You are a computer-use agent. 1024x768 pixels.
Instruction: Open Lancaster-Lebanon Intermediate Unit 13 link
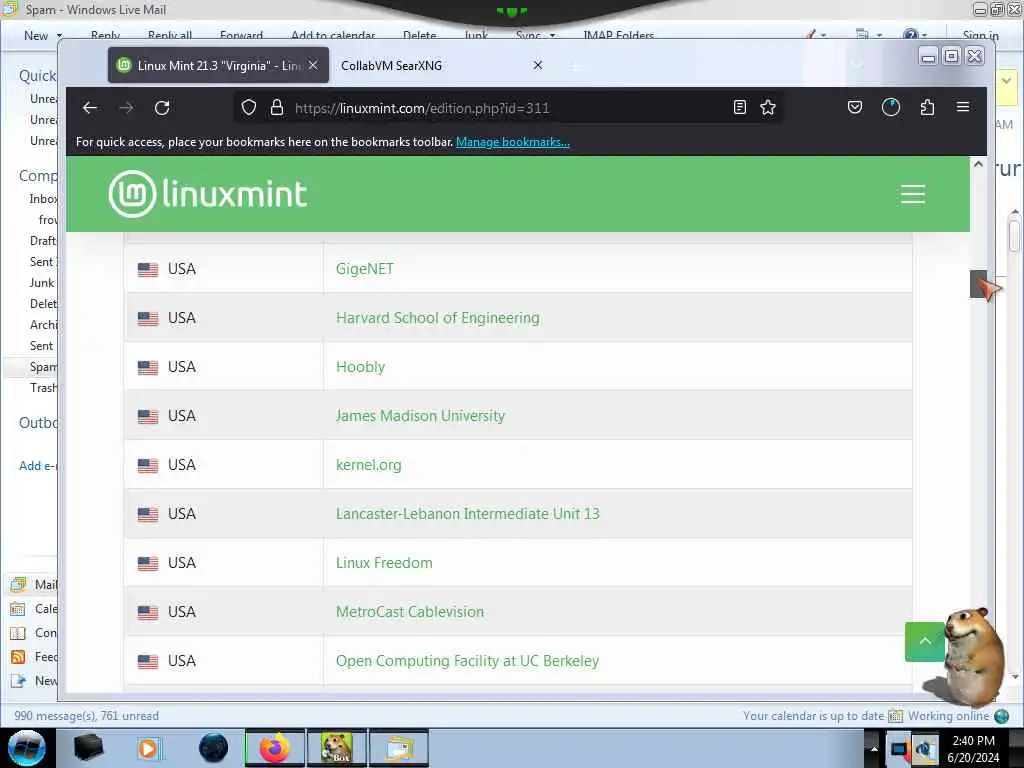(468, 514)
